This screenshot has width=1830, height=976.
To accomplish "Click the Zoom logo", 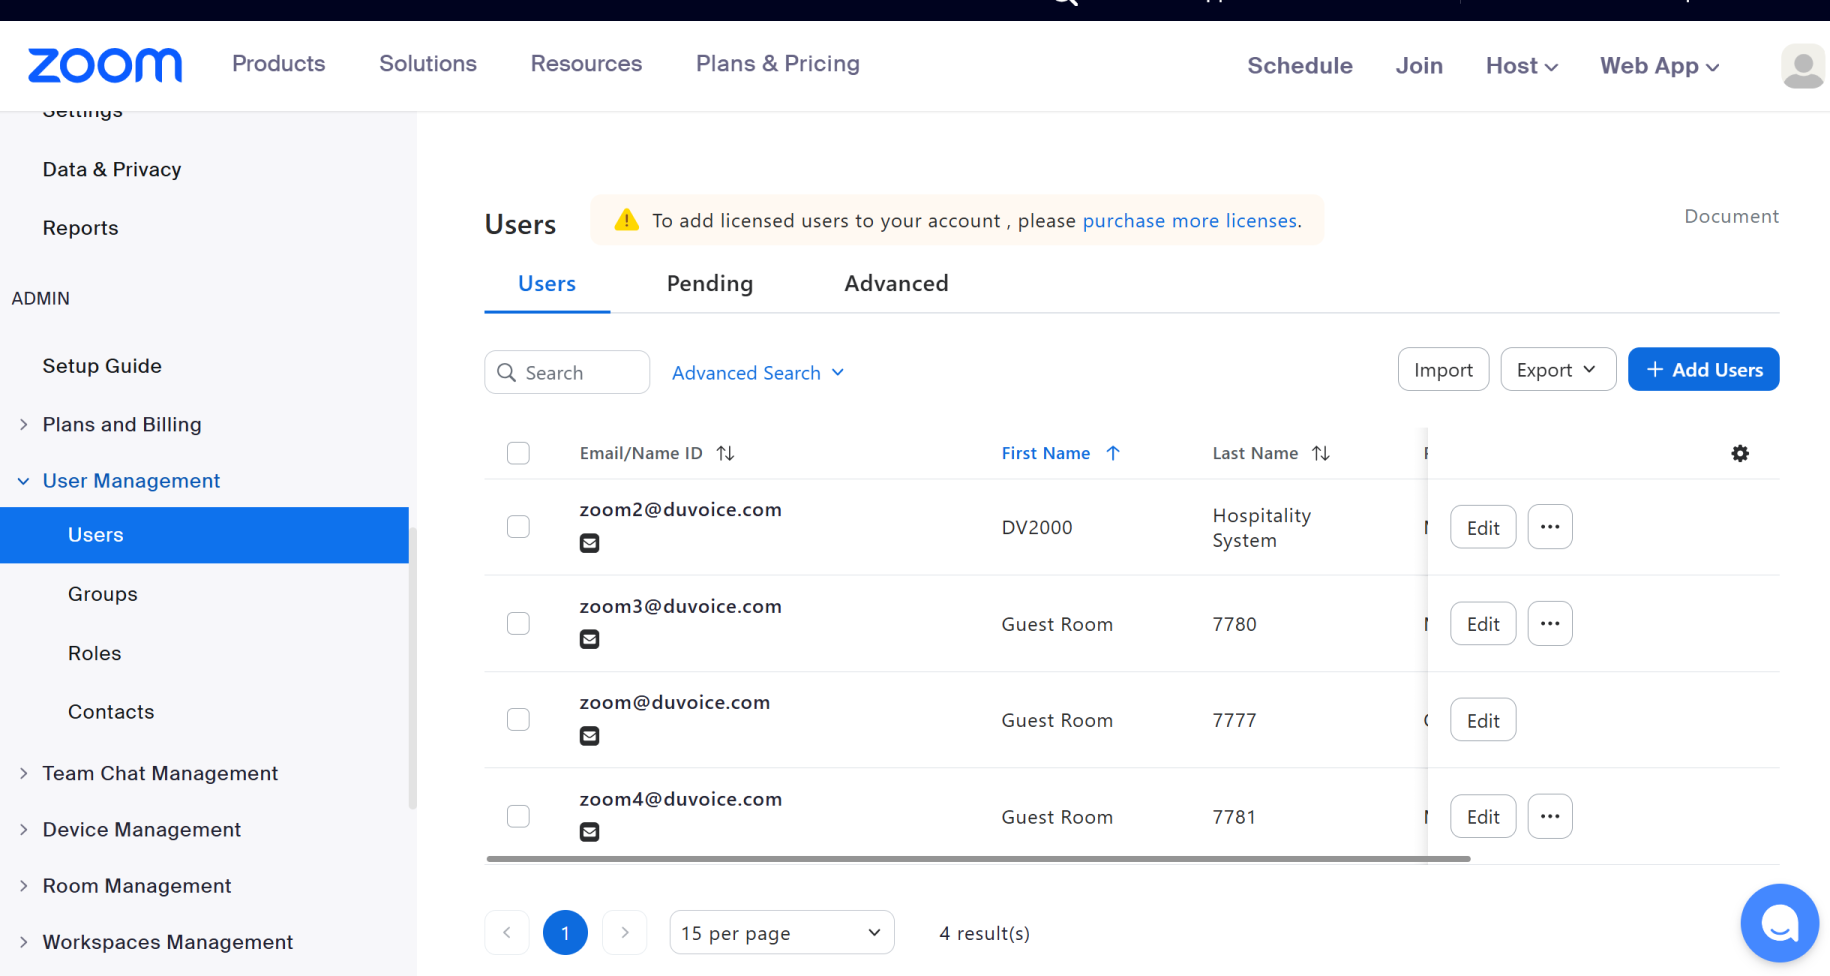I will click(x=105, y=66).
